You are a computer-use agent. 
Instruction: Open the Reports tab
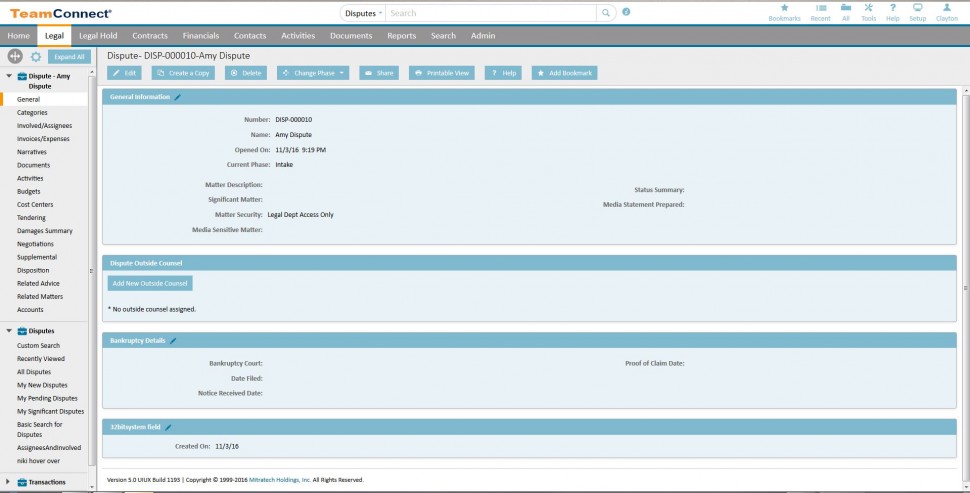click(x=401, y=36)
